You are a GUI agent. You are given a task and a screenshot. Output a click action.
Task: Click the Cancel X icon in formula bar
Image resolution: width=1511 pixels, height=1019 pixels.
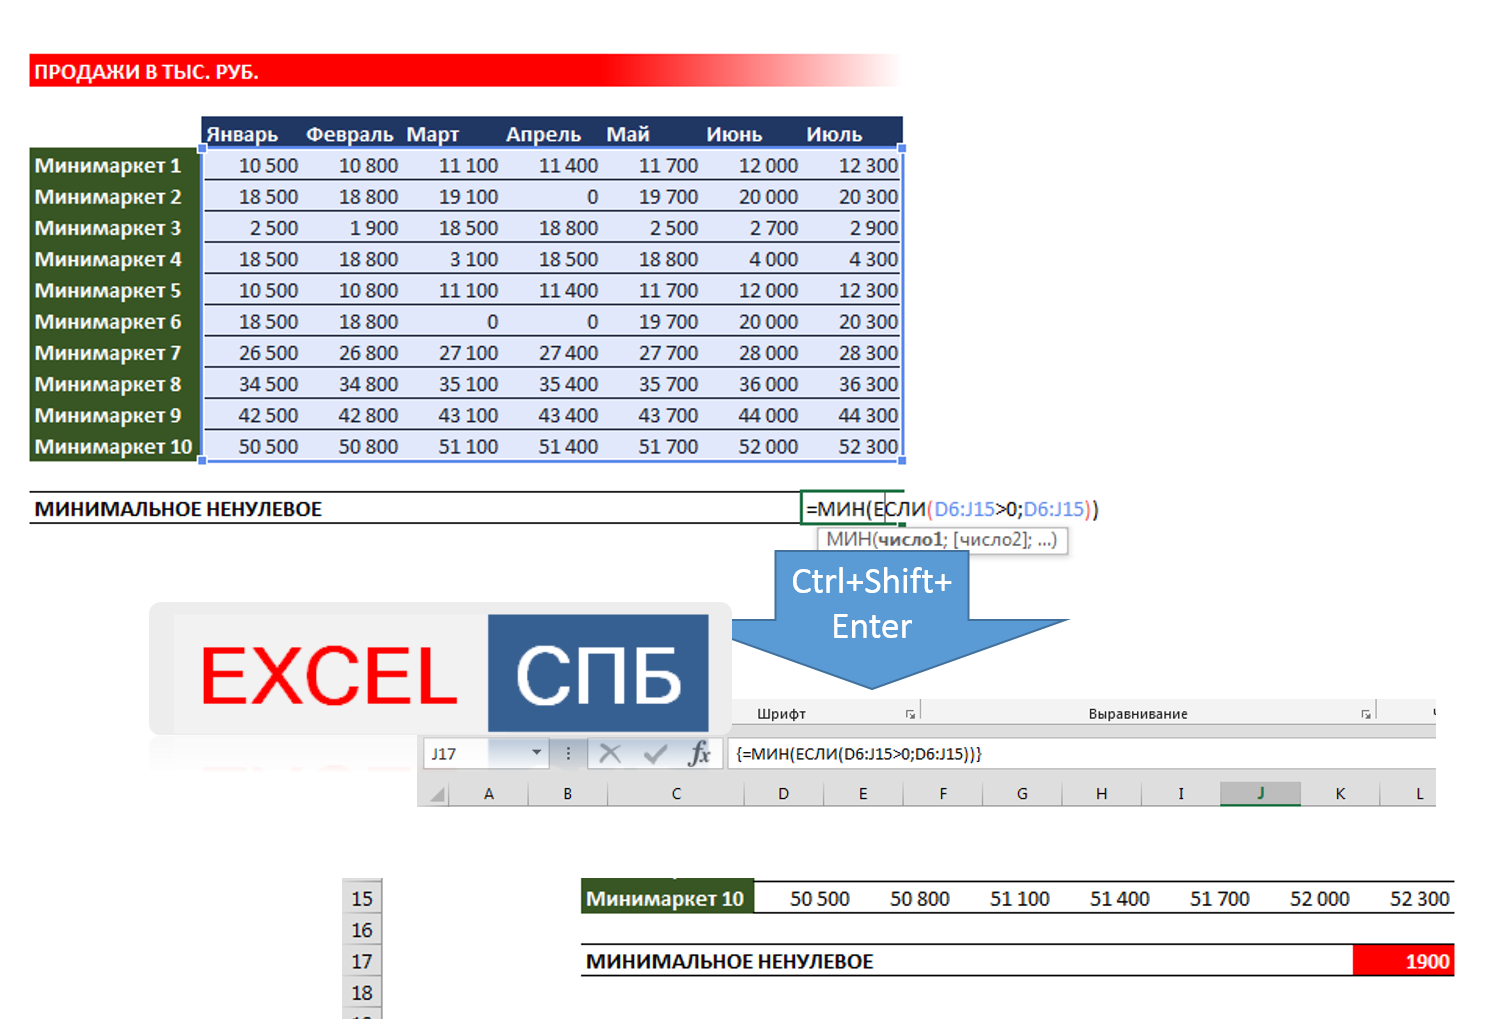[x=610, y=754]
